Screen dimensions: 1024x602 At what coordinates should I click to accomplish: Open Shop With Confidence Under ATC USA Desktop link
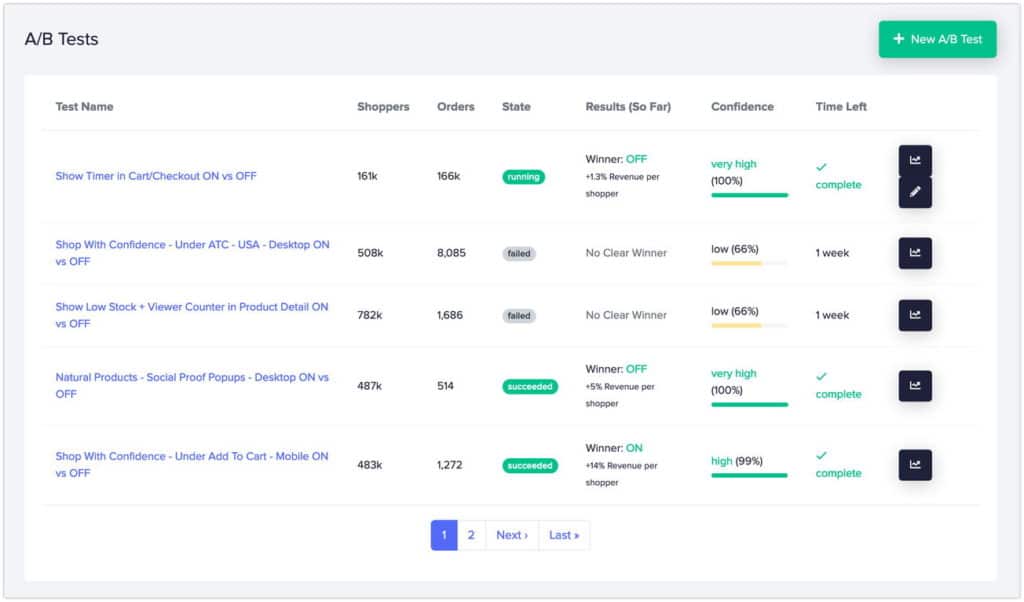point(193,253)
